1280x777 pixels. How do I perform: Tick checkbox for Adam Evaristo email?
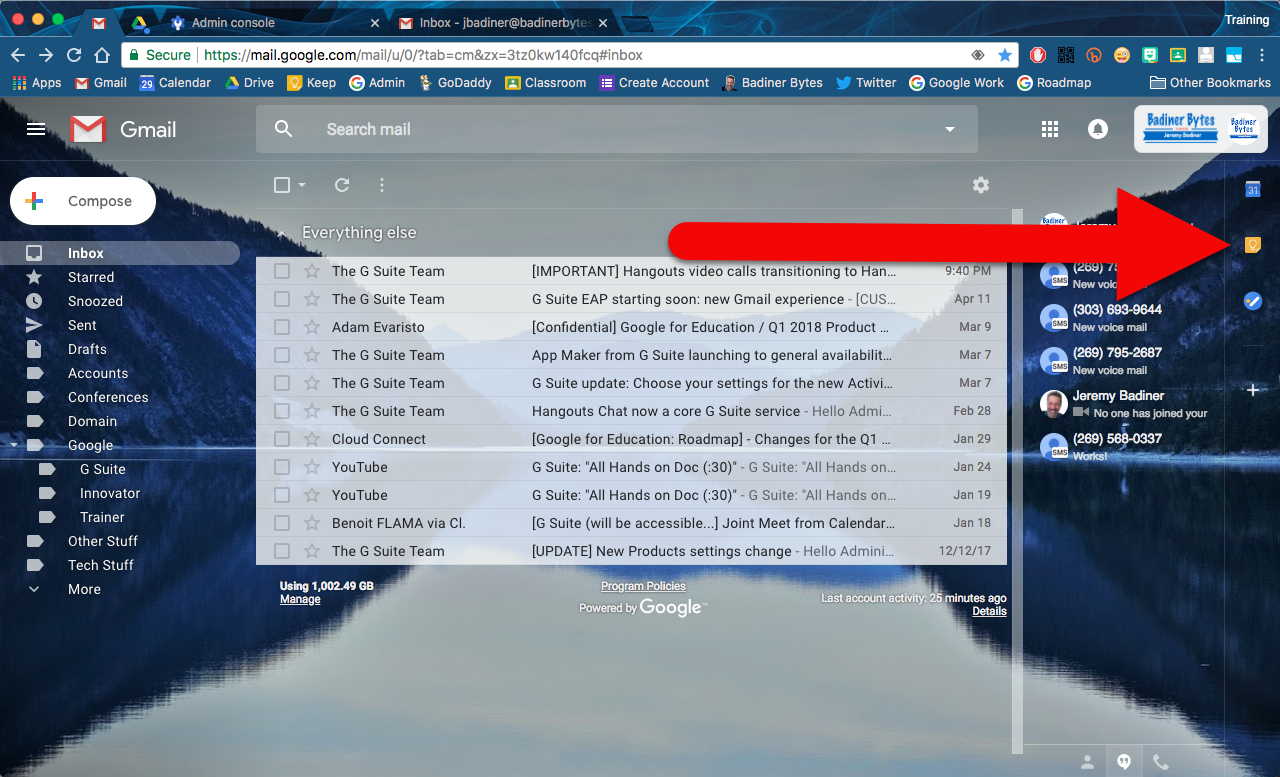(x=282, y=327)
